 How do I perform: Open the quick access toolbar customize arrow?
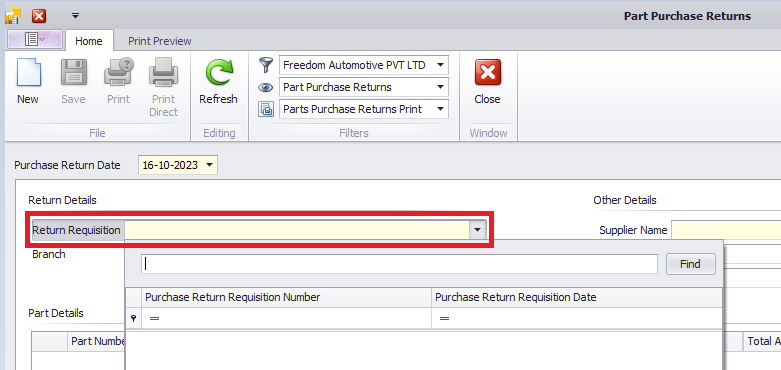75,16
